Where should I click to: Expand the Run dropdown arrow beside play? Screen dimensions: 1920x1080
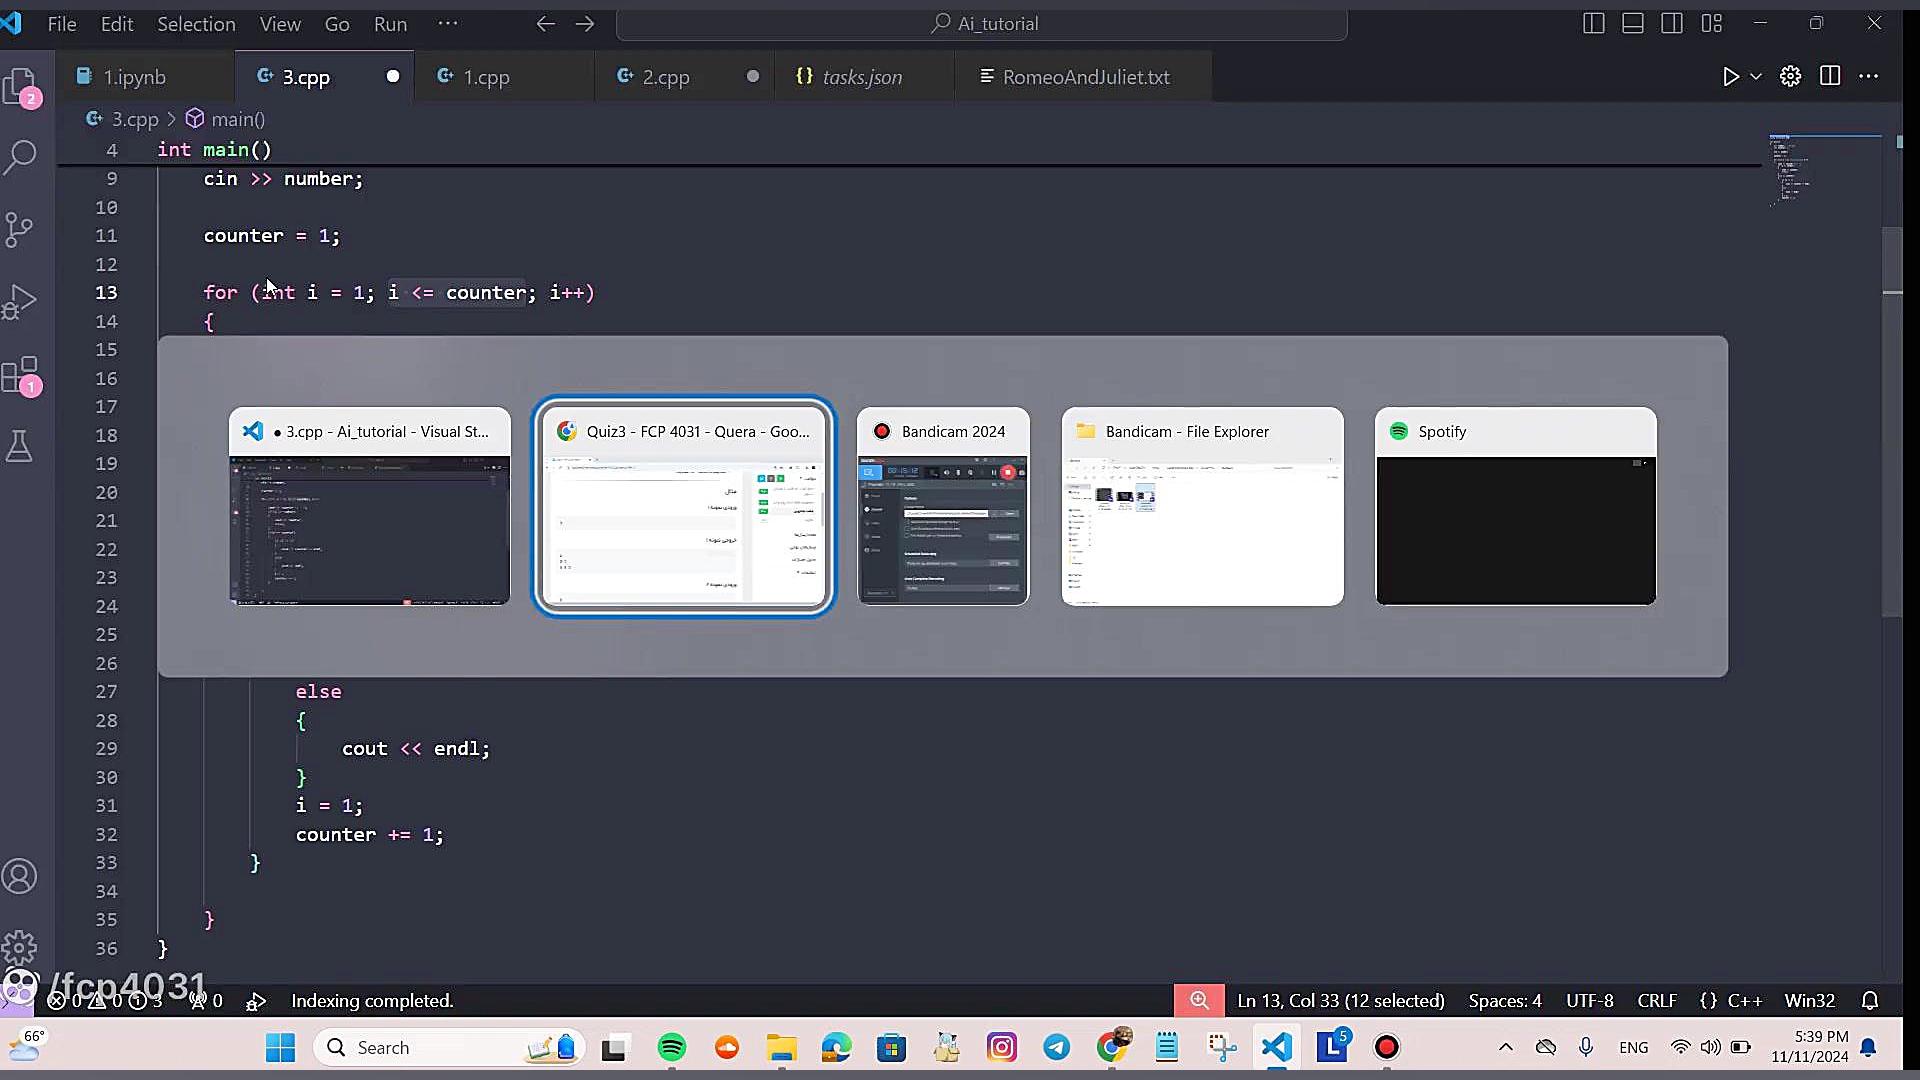(x=1756, y=77)
